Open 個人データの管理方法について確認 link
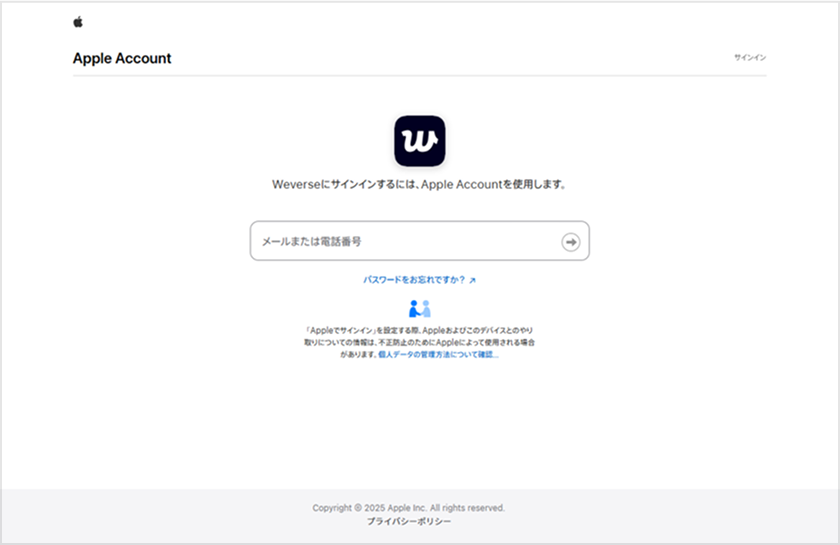Viewport: 840px width, 545px height. pyautogui.click(x=438, y=355)
